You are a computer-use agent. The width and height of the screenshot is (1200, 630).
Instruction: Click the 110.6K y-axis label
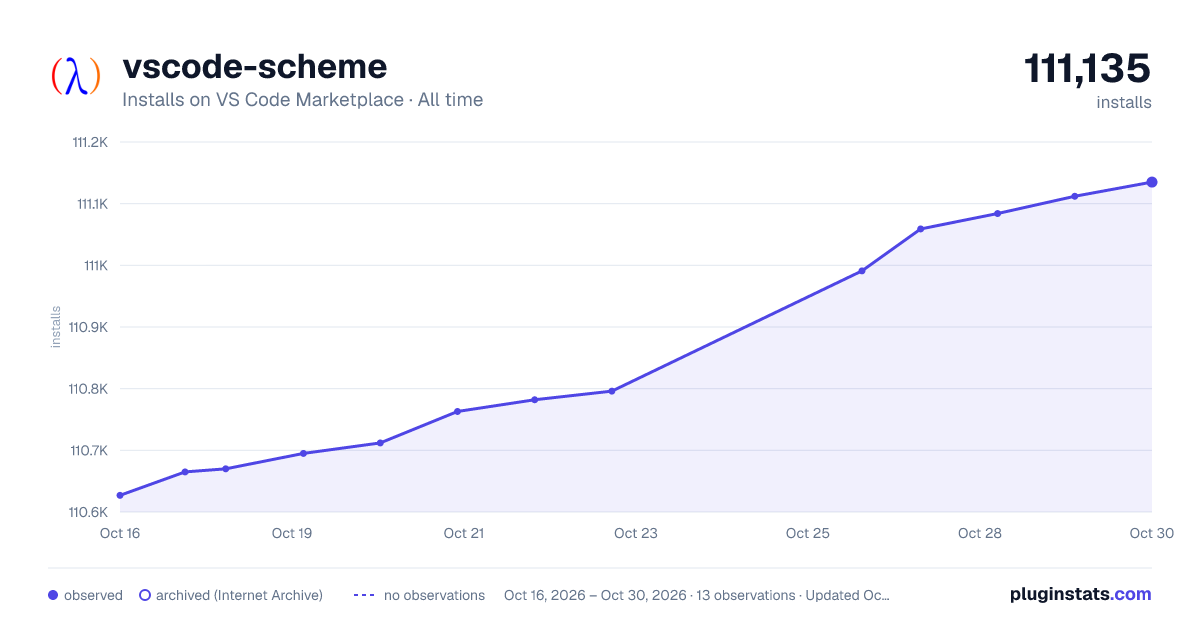pos(88,512)
